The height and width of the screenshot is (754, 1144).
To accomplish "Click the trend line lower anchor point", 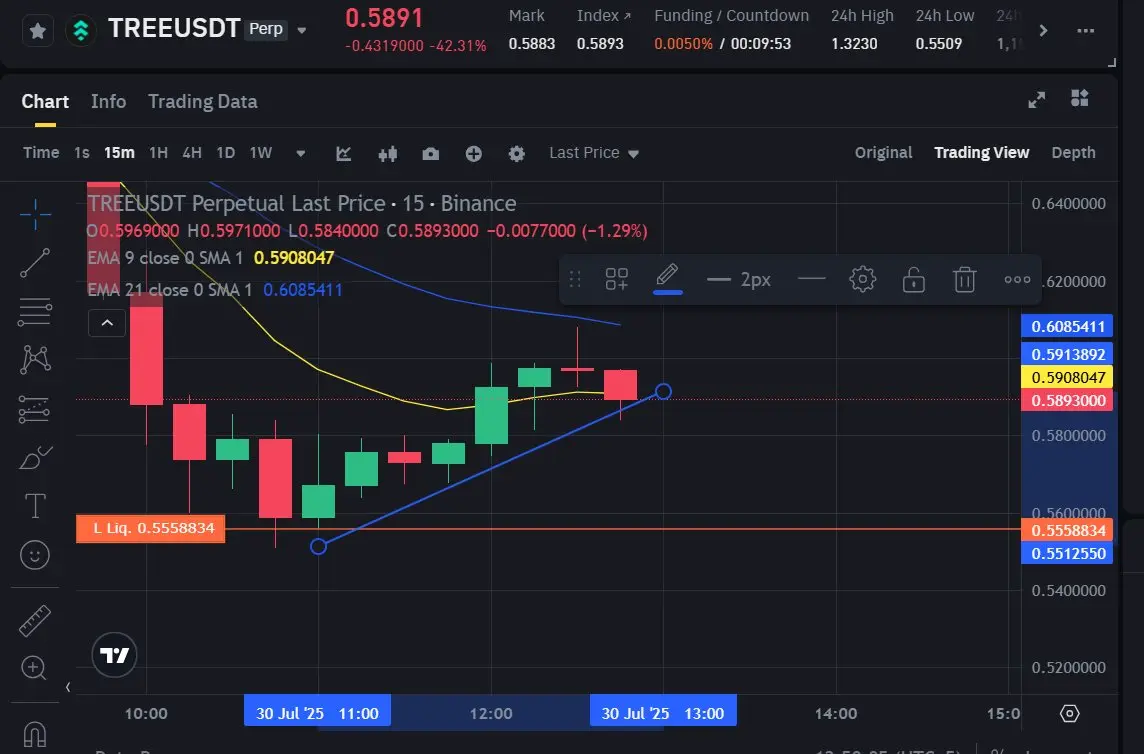I will pos(318,546).
